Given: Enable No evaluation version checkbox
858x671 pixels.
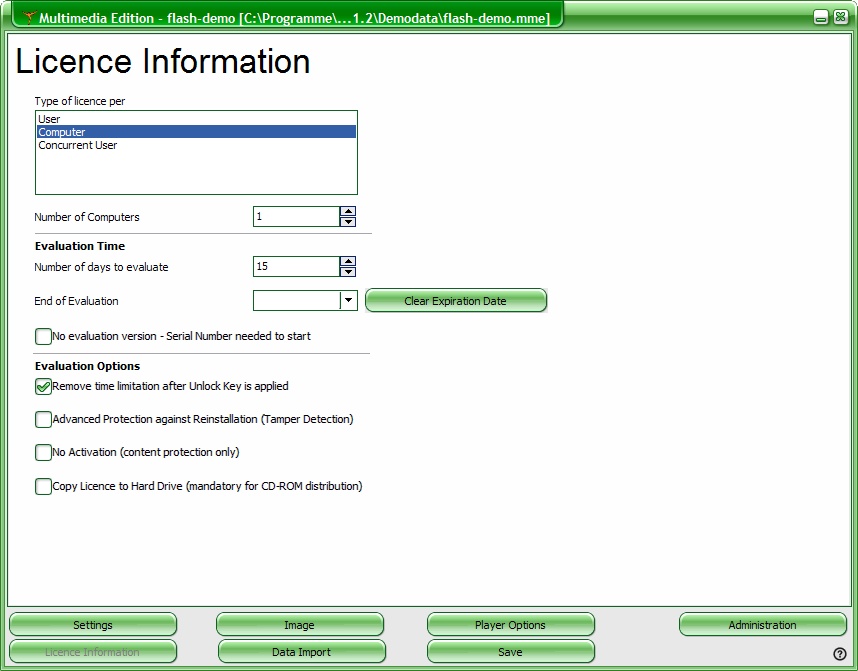Looking at the screenshot, I should point(43,337).
